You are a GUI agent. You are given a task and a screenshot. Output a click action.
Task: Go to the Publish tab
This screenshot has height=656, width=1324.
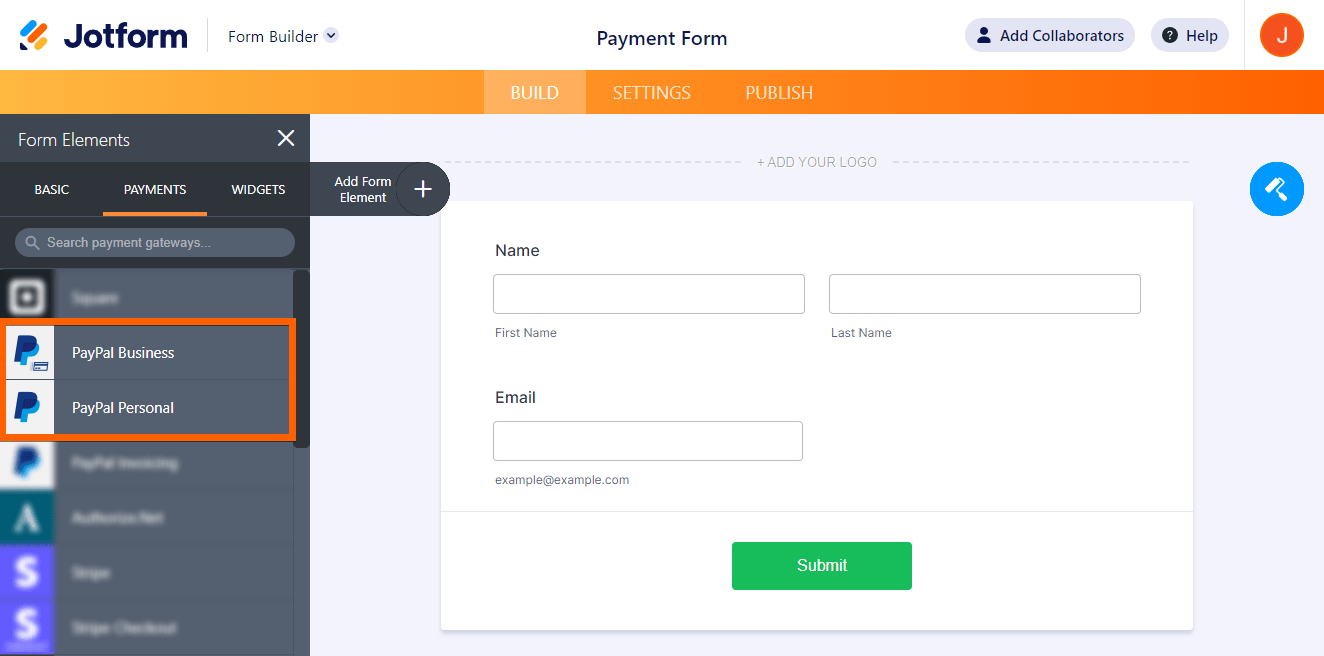click(x=778, y=93)
